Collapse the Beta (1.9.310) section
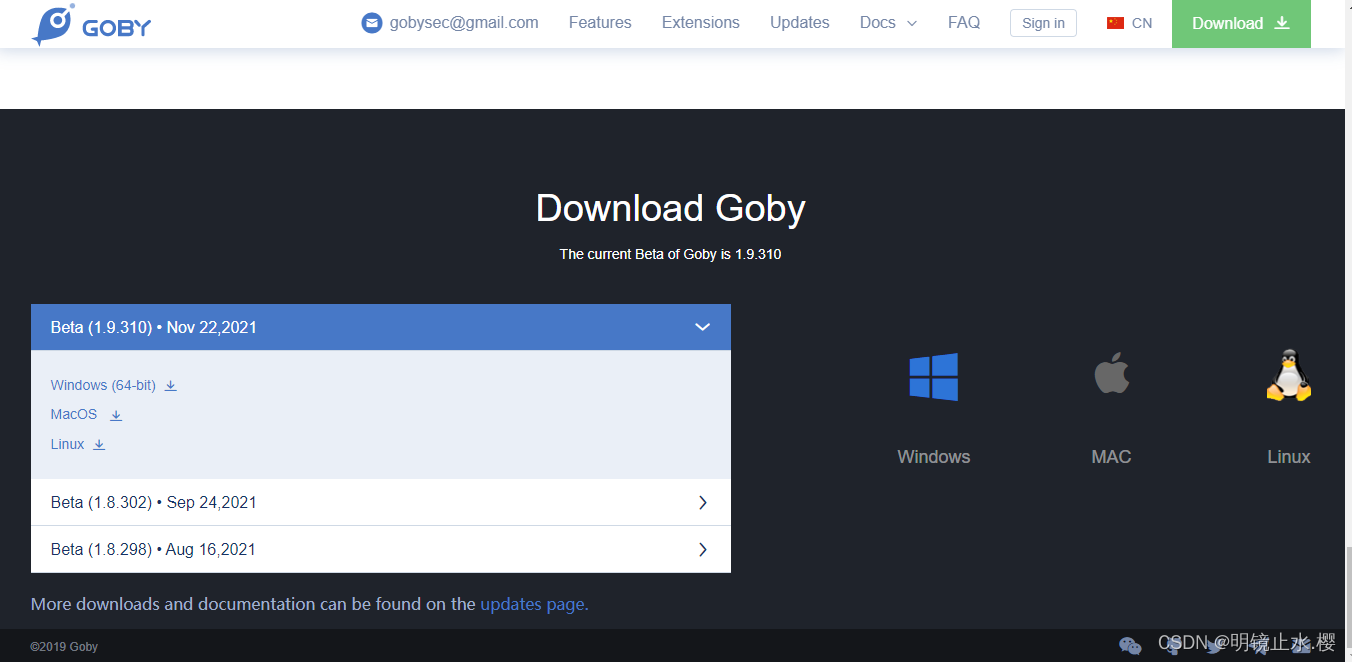The image size is (1352, 662). (x=702, y=327)
